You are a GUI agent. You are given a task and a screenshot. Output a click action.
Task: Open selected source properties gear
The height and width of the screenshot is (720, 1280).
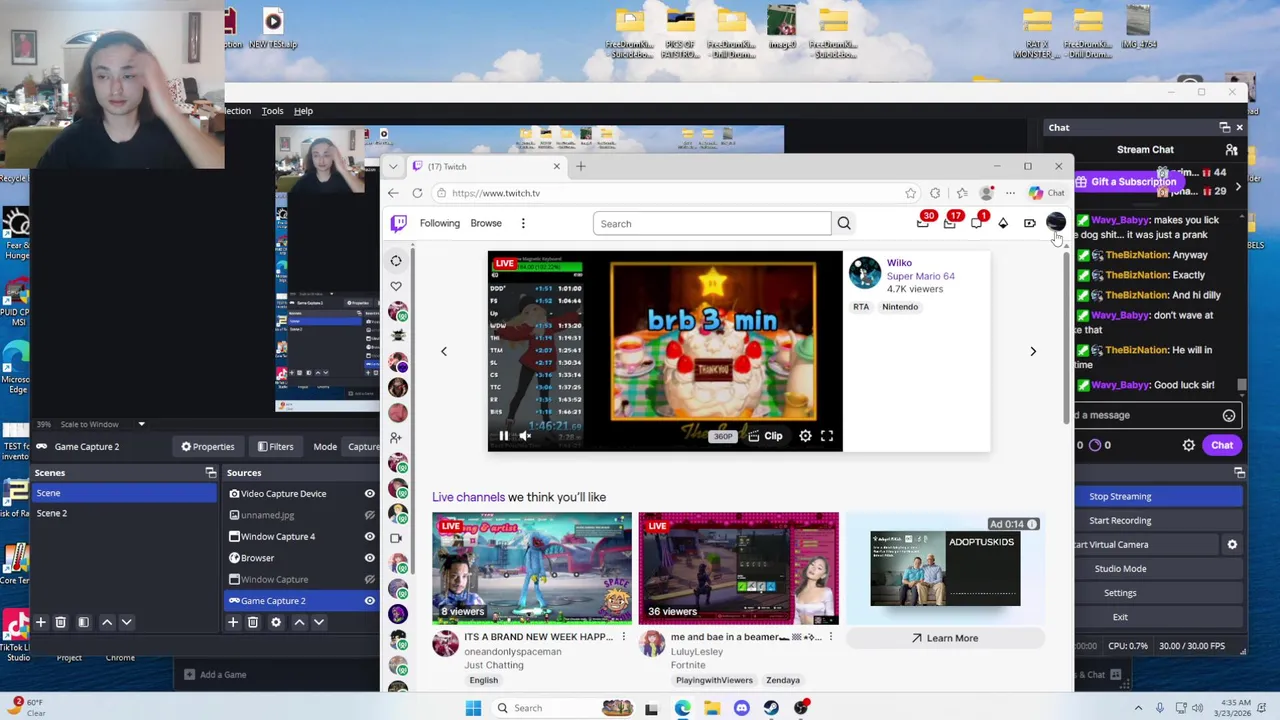click(276, 622)
